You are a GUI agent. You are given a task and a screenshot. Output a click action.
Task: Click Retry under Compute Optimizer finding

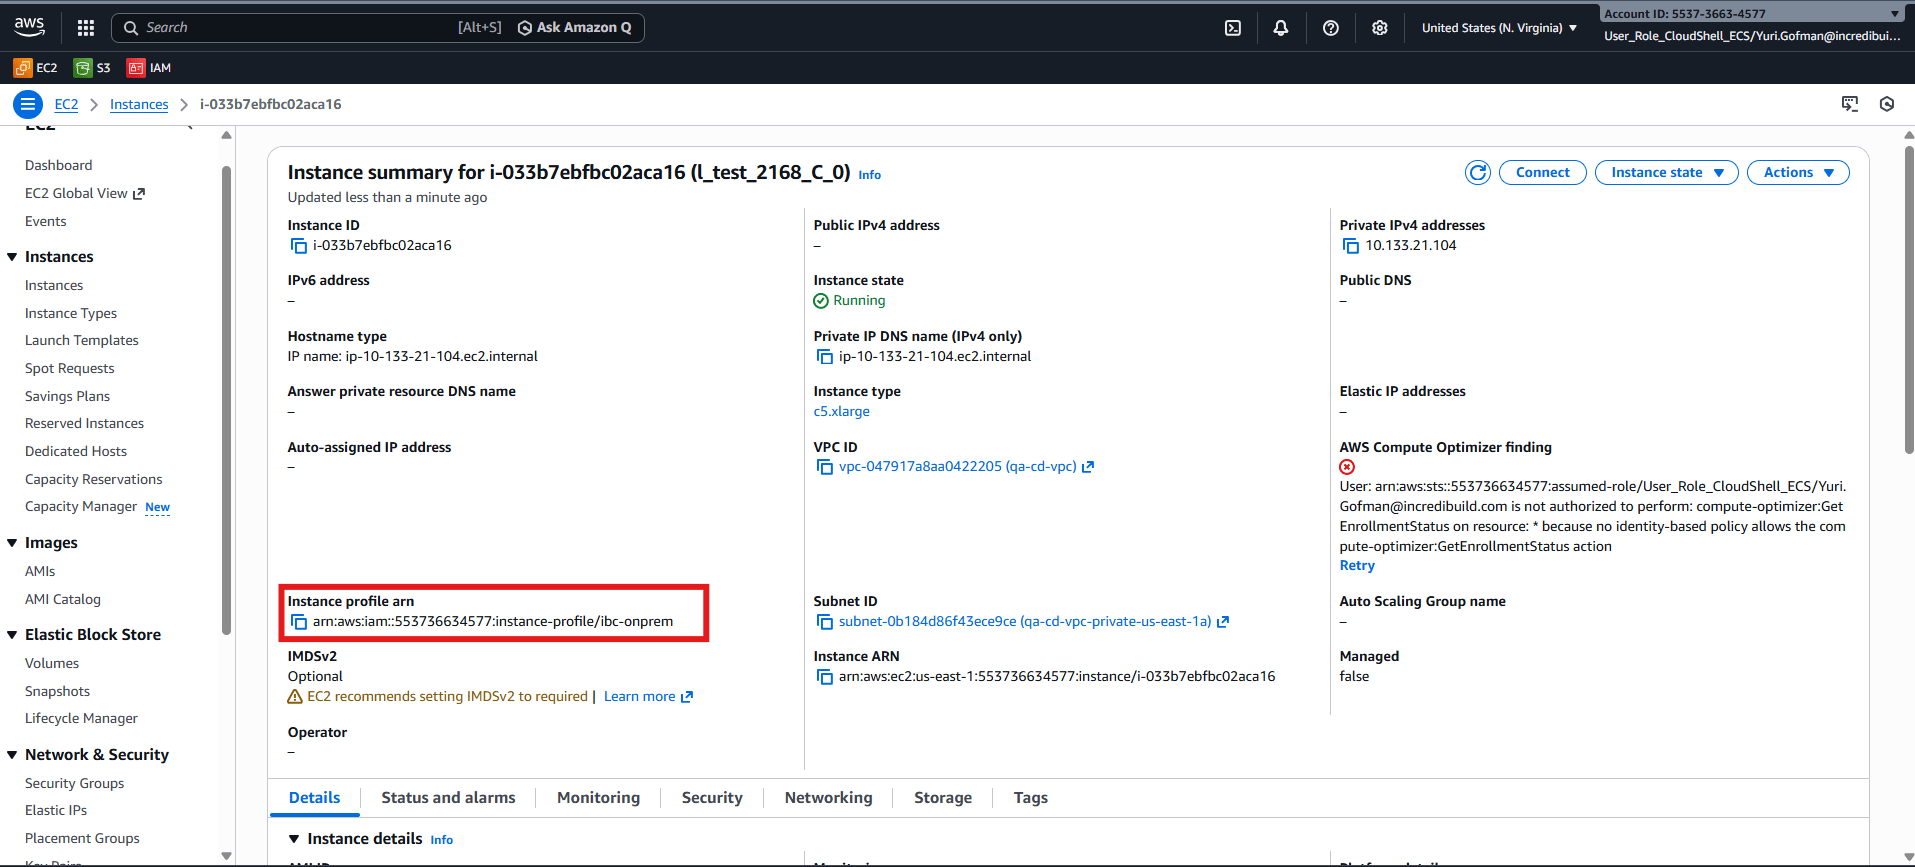point(1357,566)
